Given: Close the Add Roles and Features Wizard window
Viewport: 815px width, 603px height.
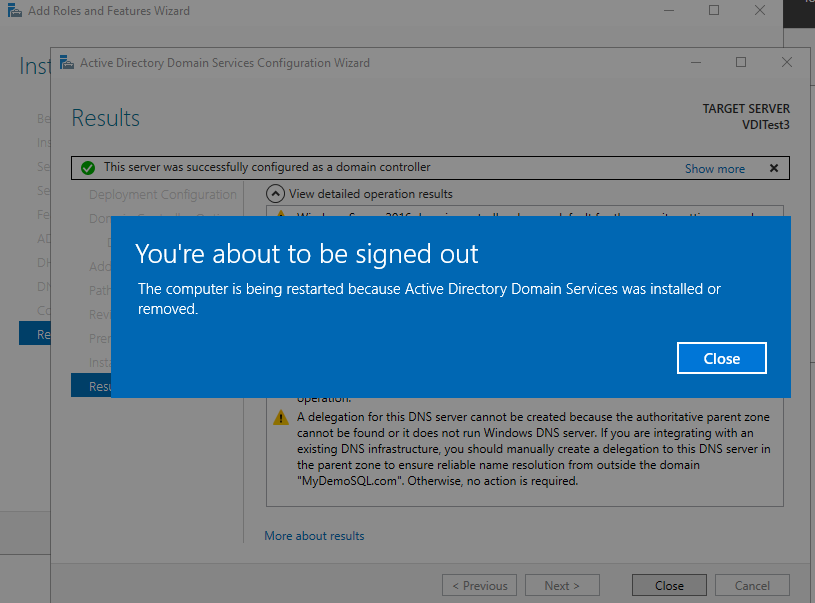Looking at the screenshot, I should 759,10.
